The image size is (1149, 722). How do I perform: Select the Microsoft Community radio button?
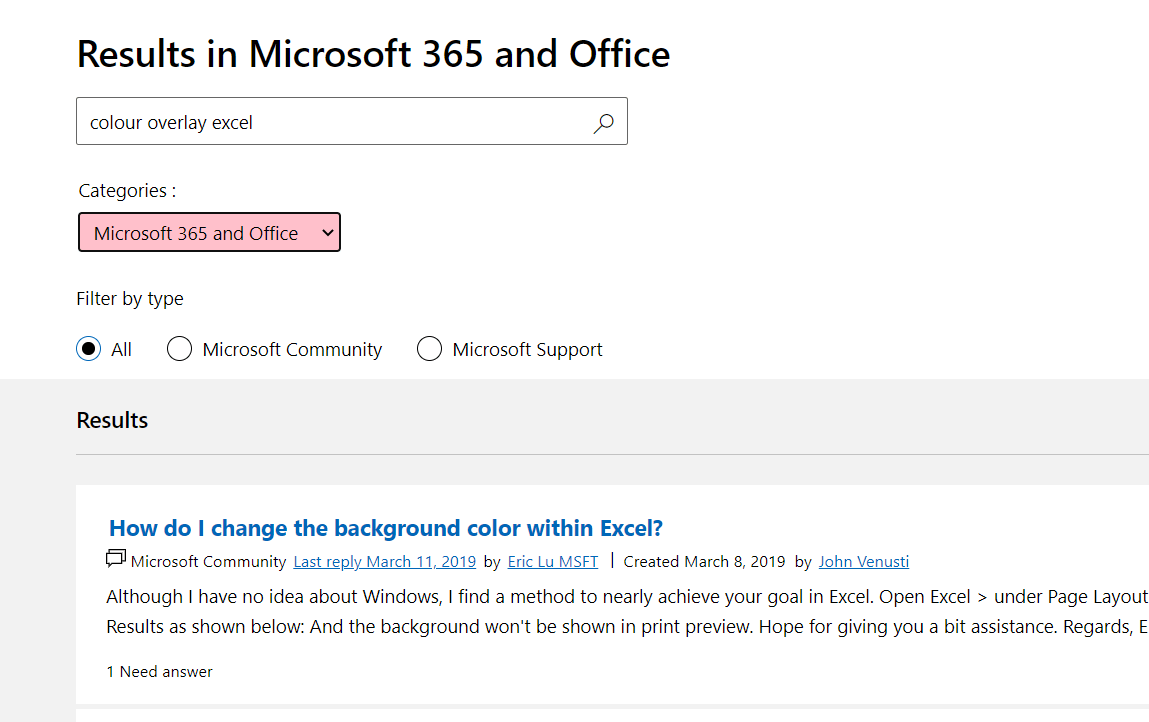(x=180, y=349)
